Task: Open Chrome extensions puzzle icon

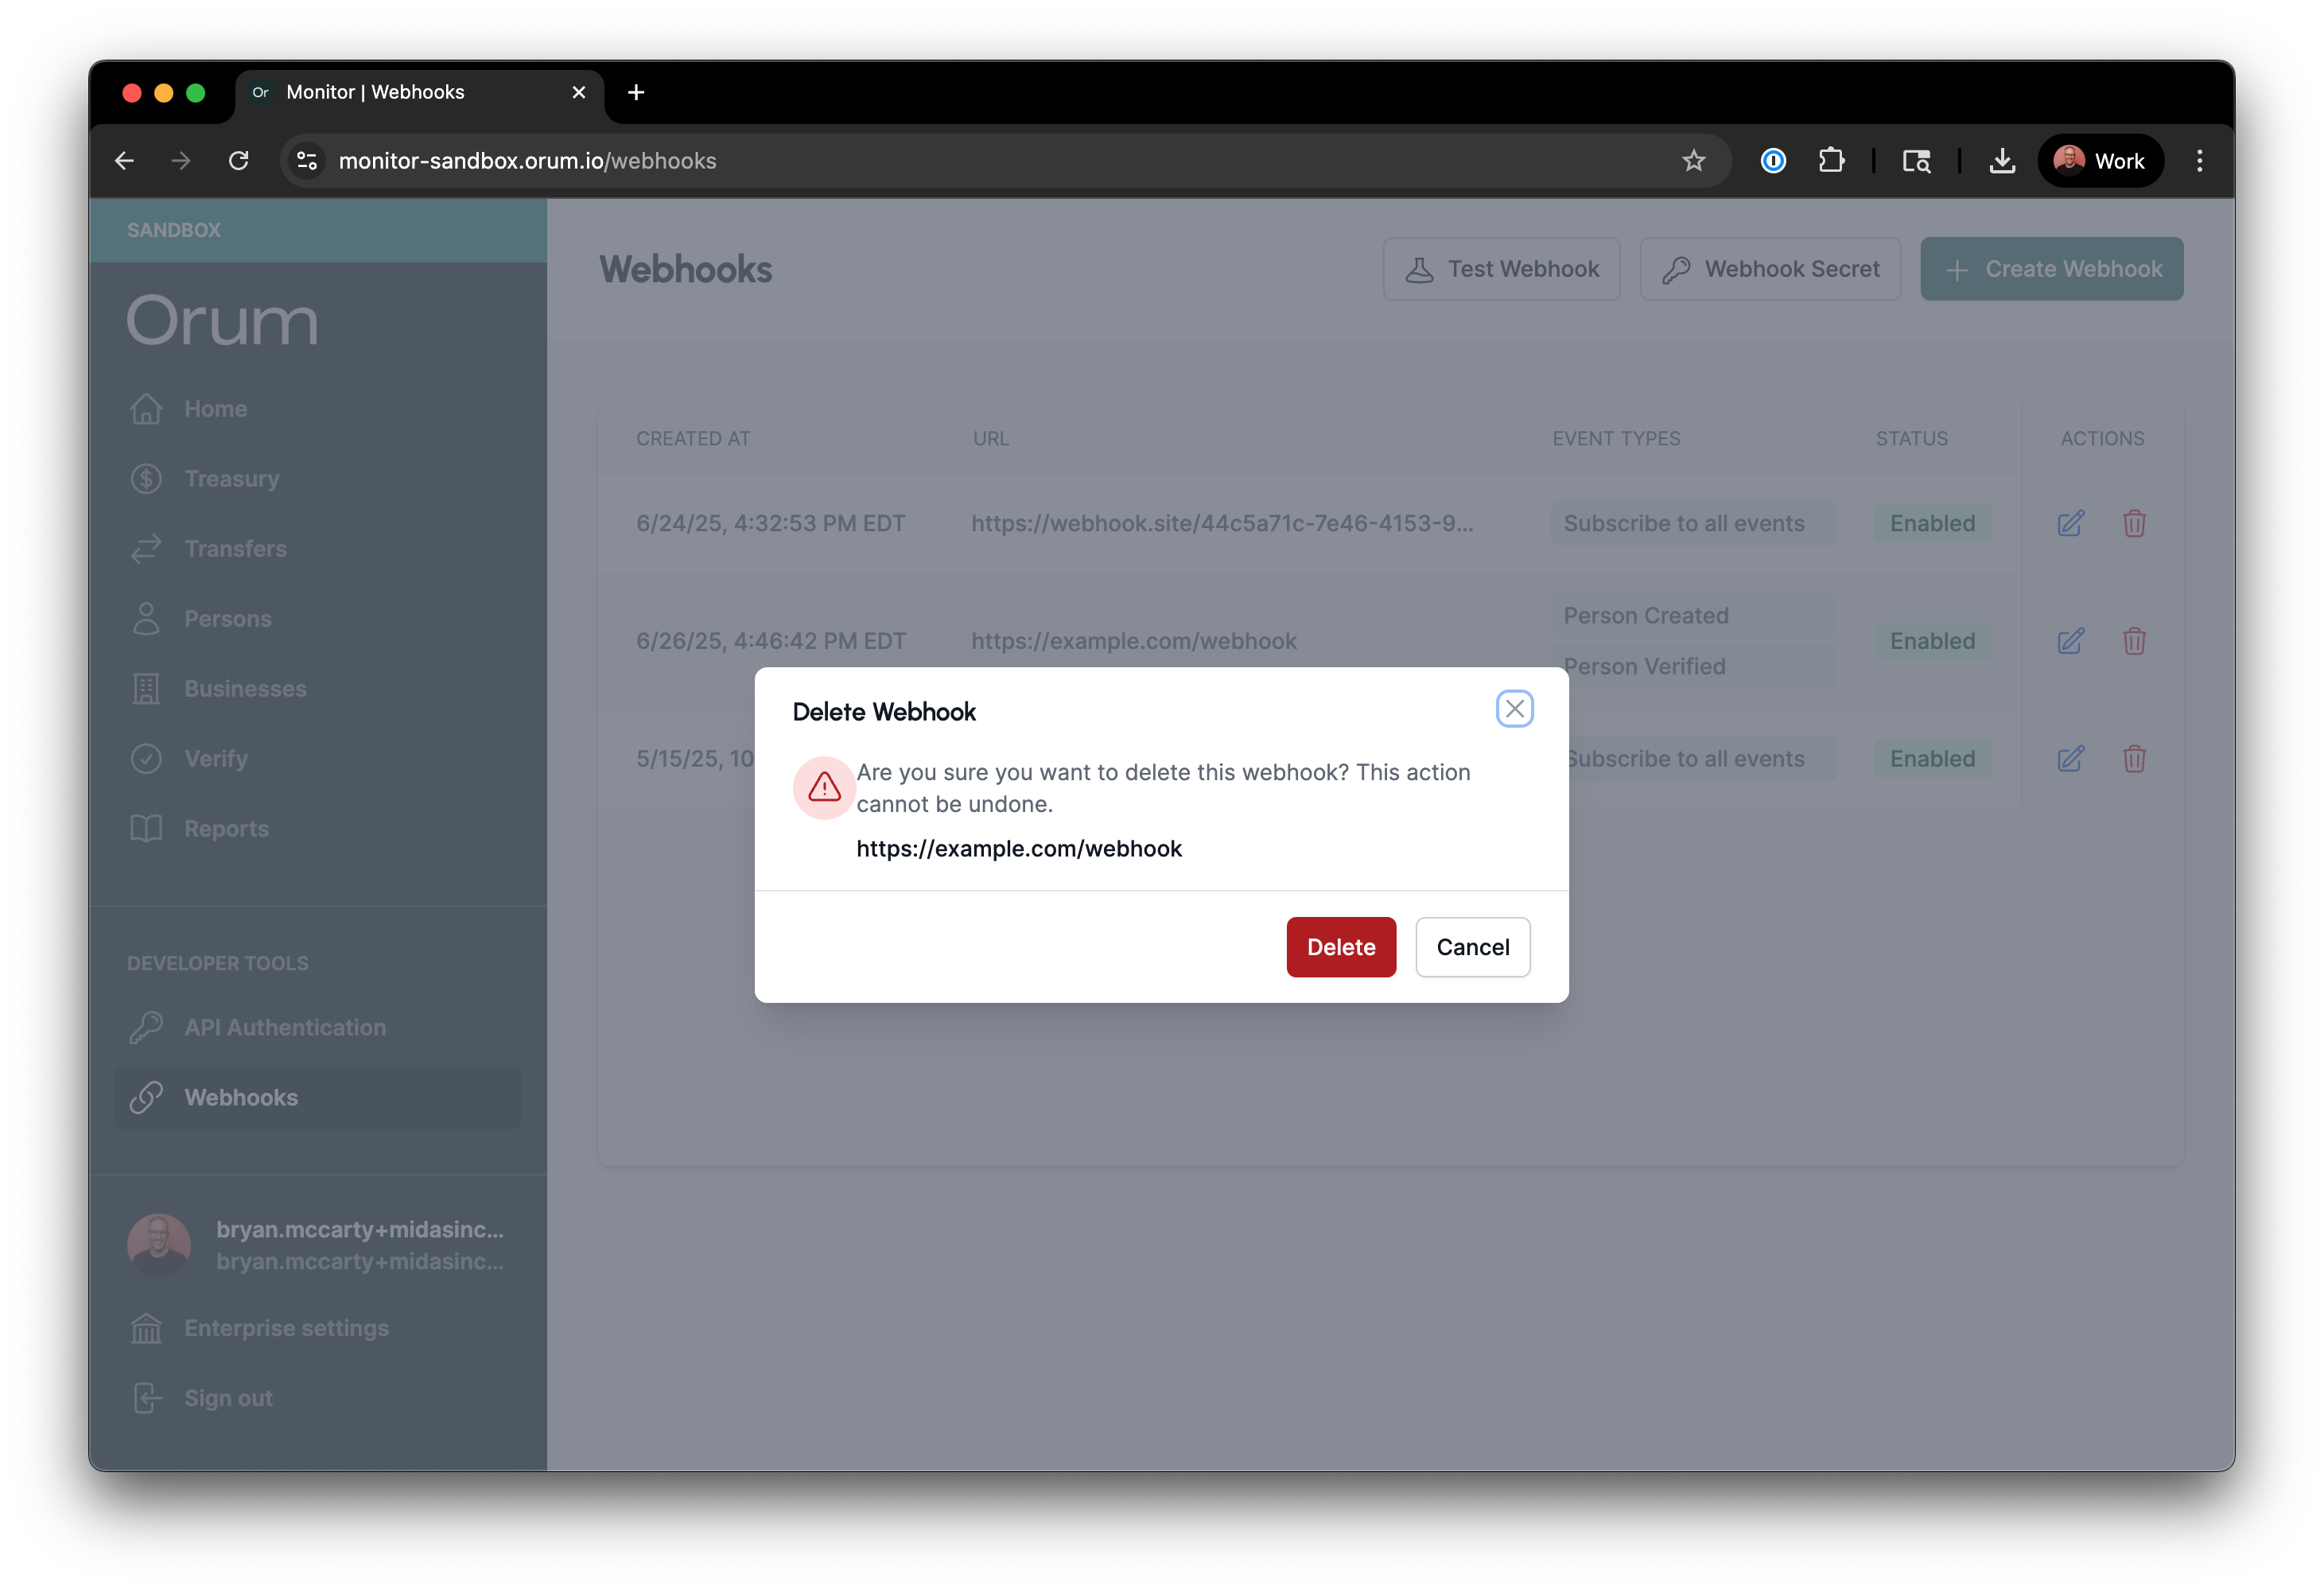Action: pyautogui.click(x=1830, y=161)
